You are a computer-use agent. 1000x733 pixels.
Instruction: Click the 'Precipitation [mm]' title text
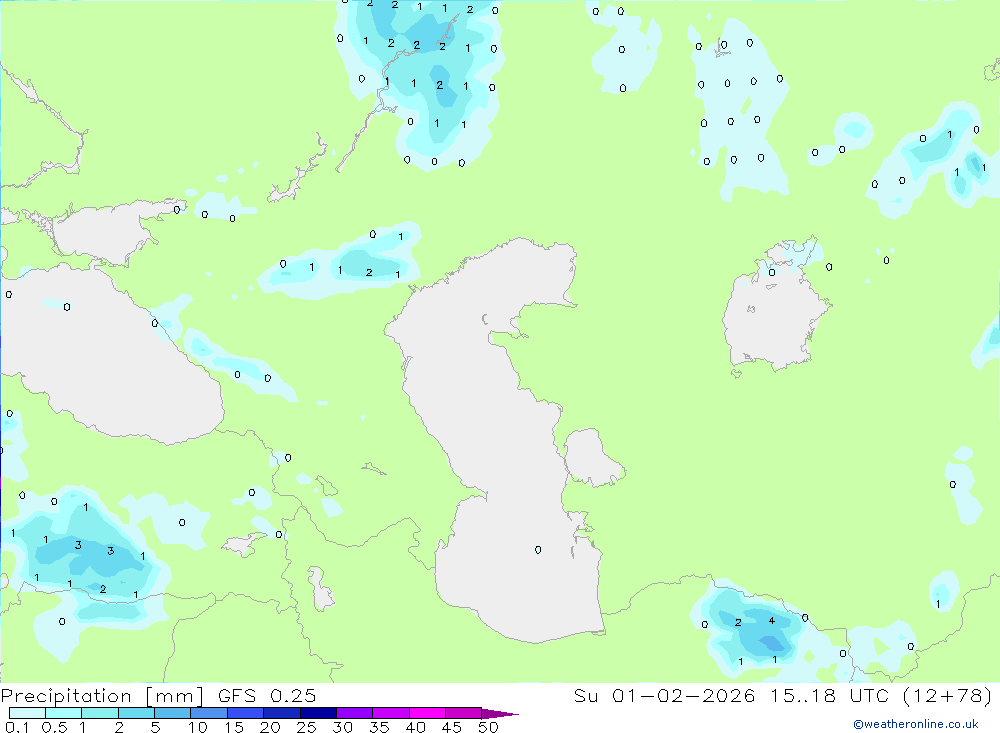click(102, 696)
